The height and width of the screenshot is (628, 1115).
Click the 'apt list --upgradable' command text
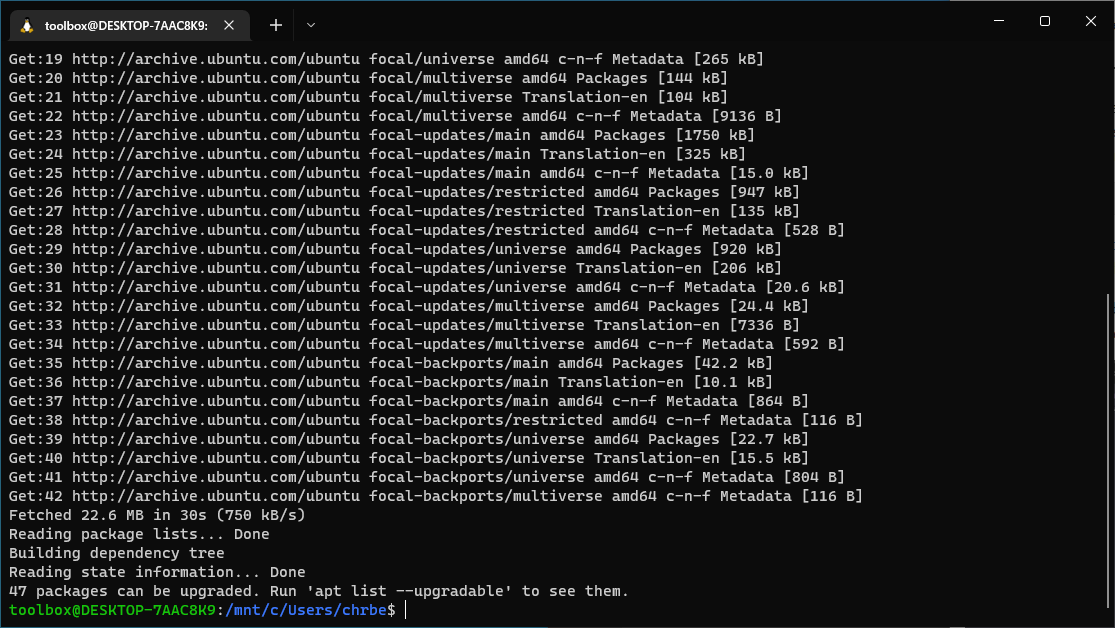pos(413,591)
